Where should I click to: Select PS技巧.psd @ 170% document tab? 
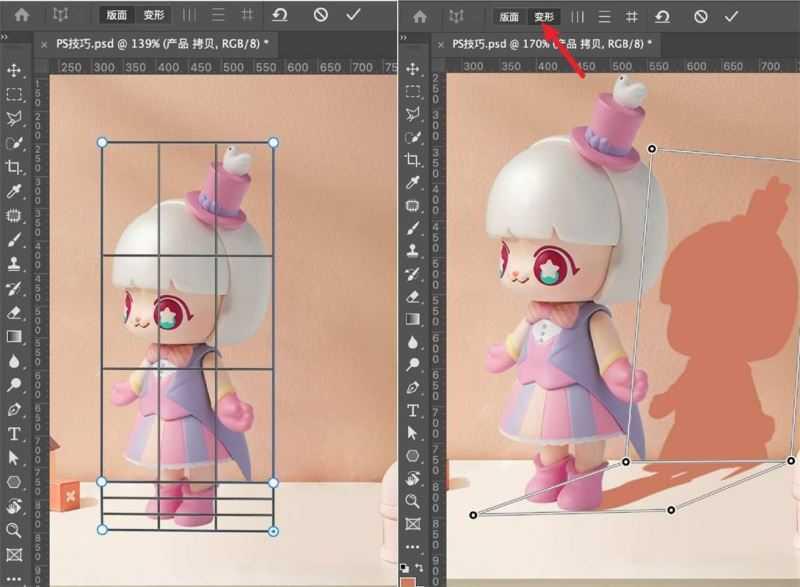pyautogui.click(x=551, y=45)
